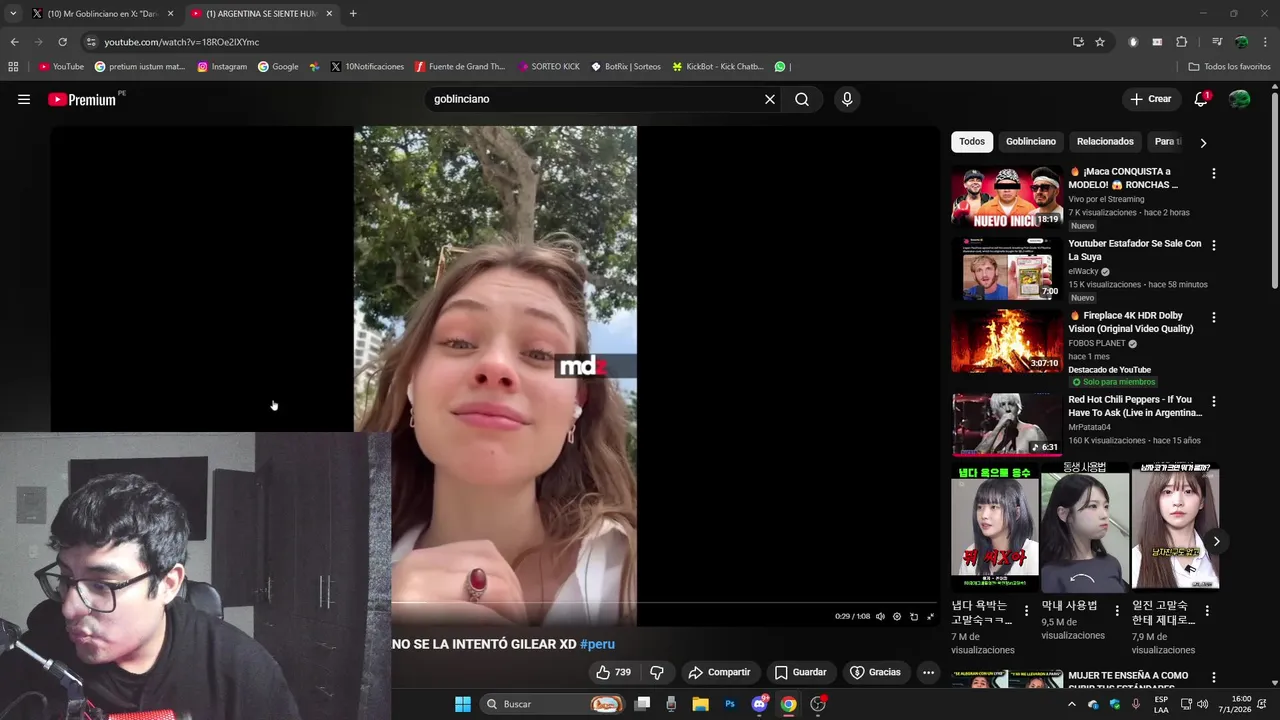Viewport: 1280px width, 720px height.
Task: Open Windows Start menu
Action: pos(463,704)
